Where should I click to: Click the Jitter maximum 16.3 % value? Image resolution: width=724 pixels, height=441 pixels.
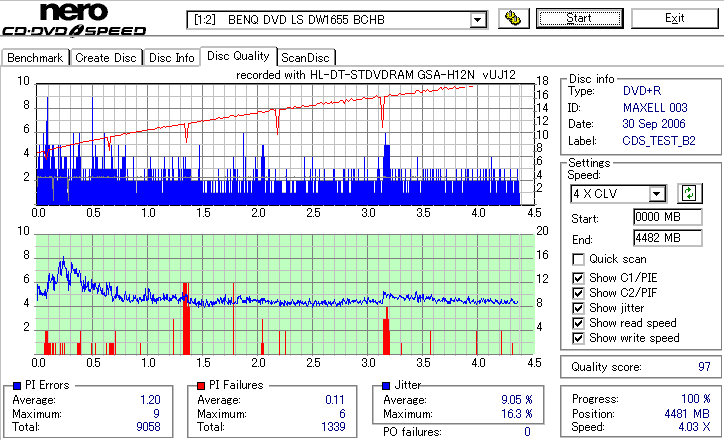(517, 414)
